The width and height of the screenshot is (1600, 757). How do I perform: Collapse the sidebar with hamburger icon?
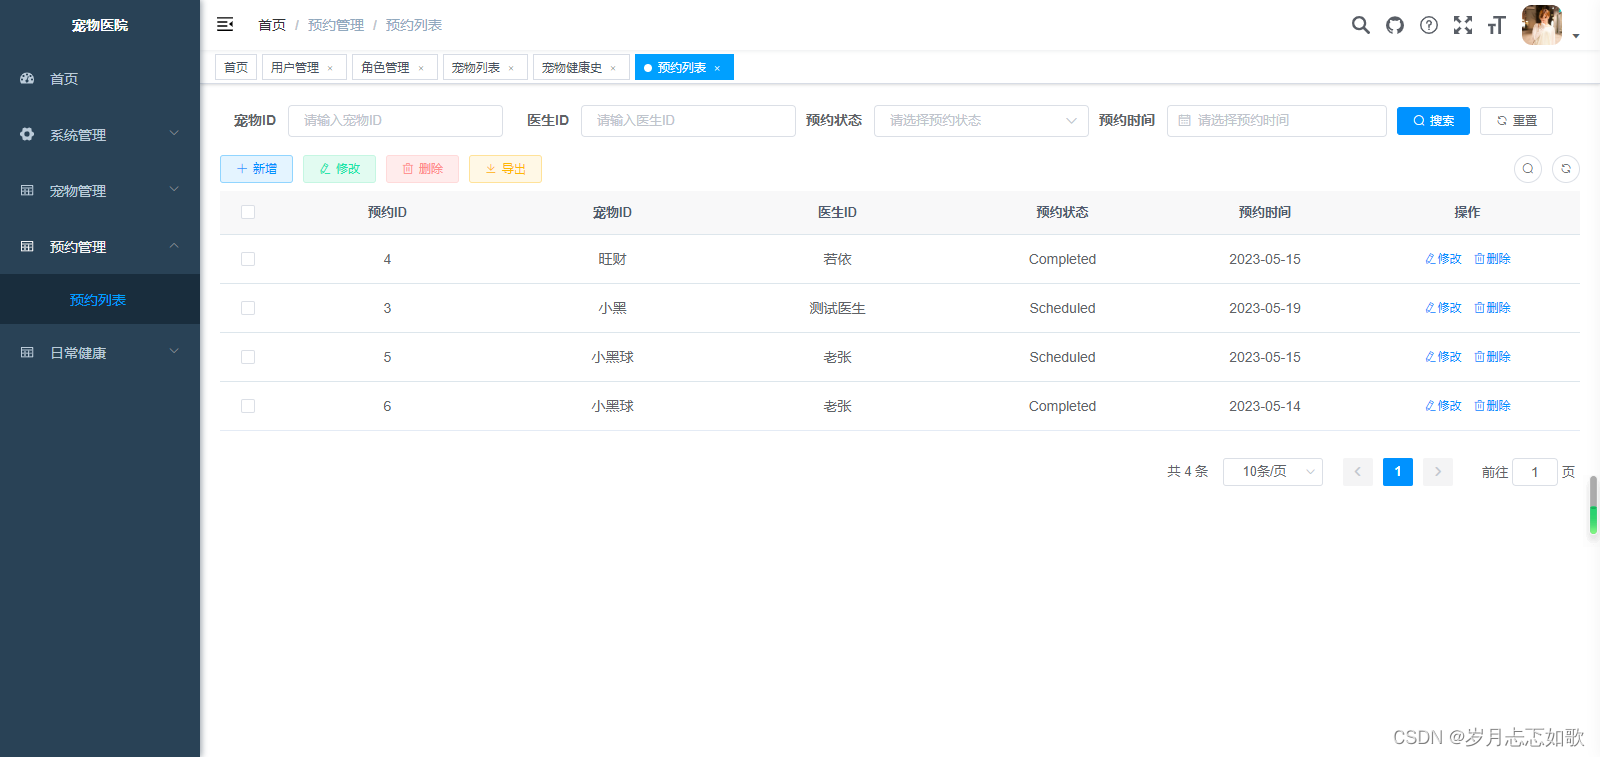[x=225, y=24]
